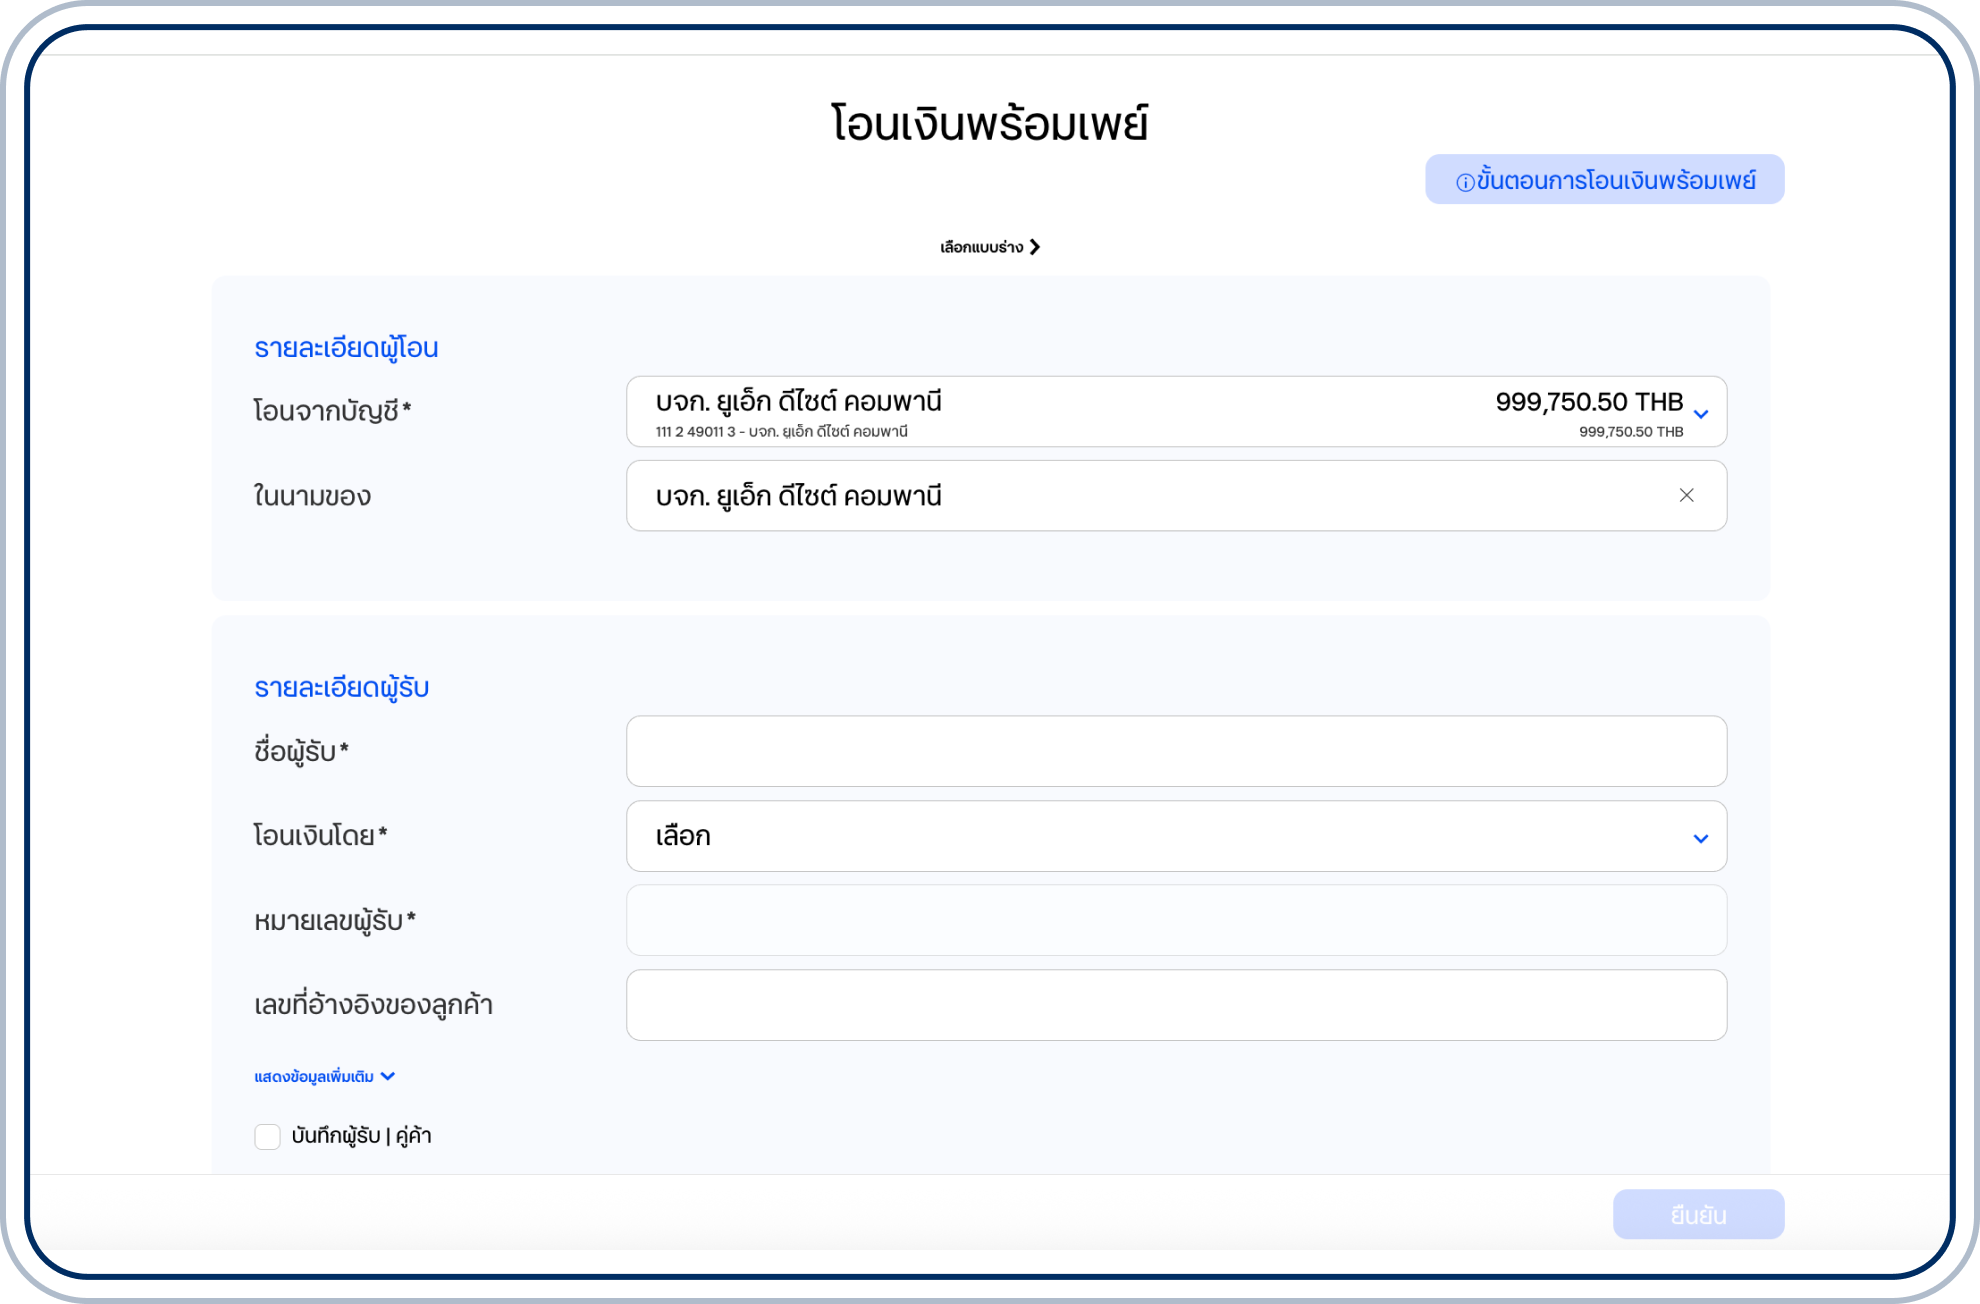Clear the ในนามของ field with X icon
This screenshot has width=1980, height=1304.
[x=1686, y=496]
